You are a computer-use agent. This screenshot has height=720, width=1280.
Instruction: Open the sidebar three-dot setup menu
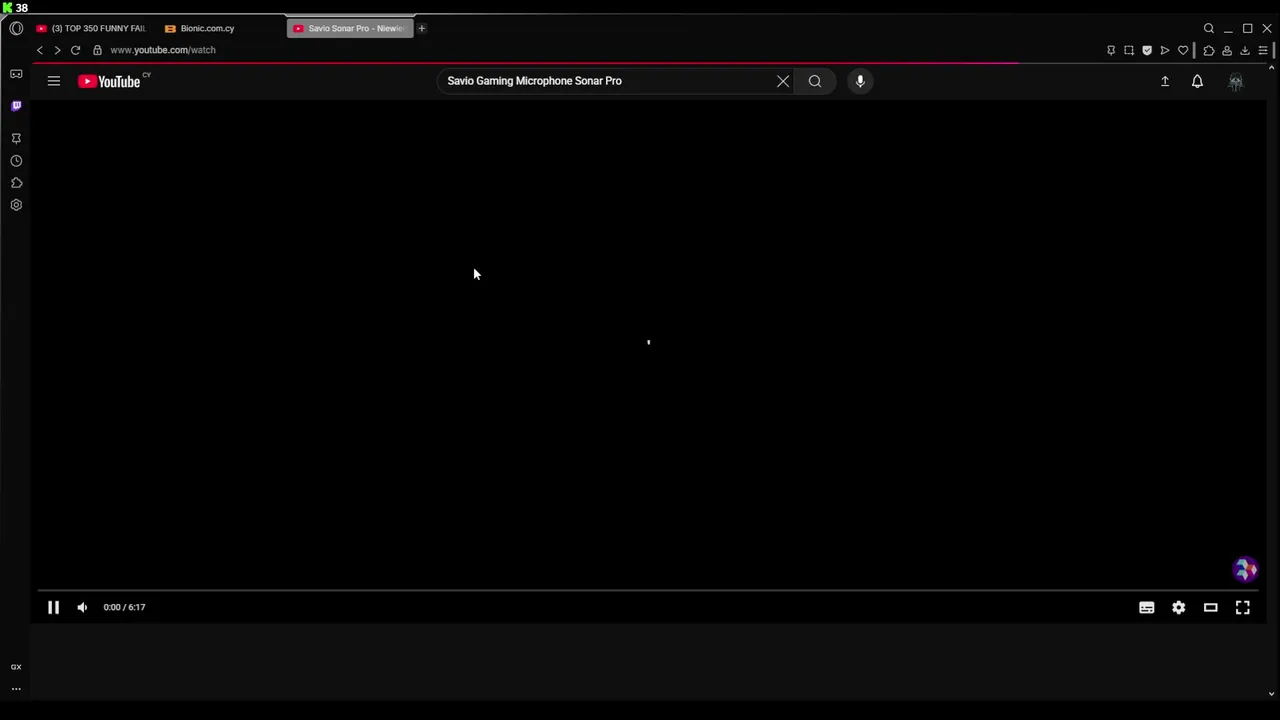click(16, 688)
